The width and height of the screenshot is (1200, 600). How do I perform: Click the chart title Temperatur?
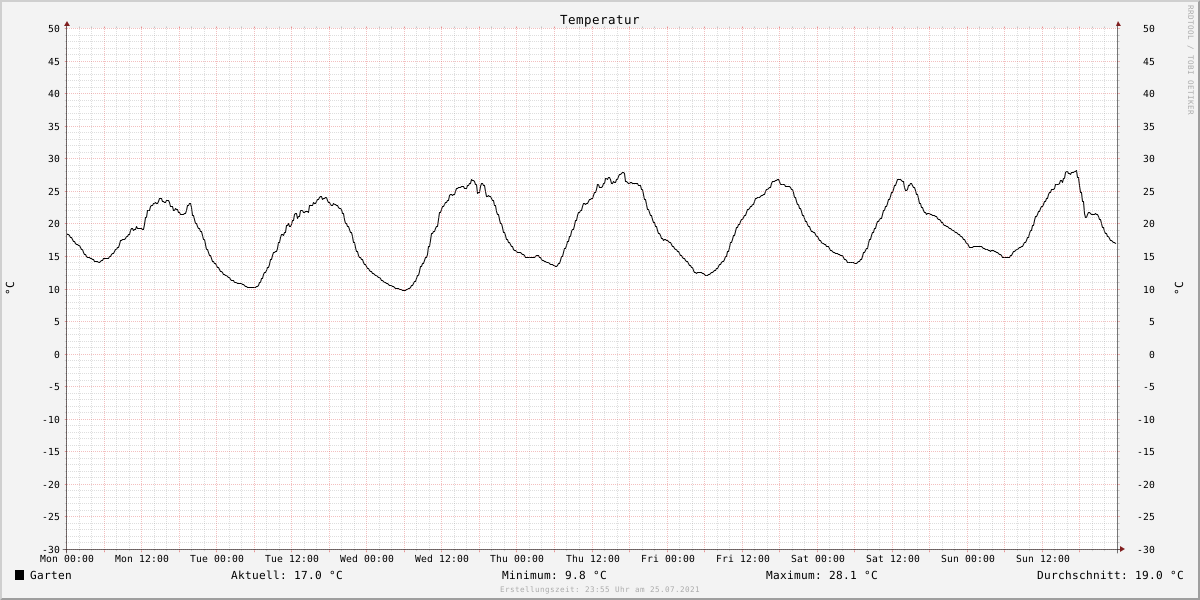[x=599, y=19]
